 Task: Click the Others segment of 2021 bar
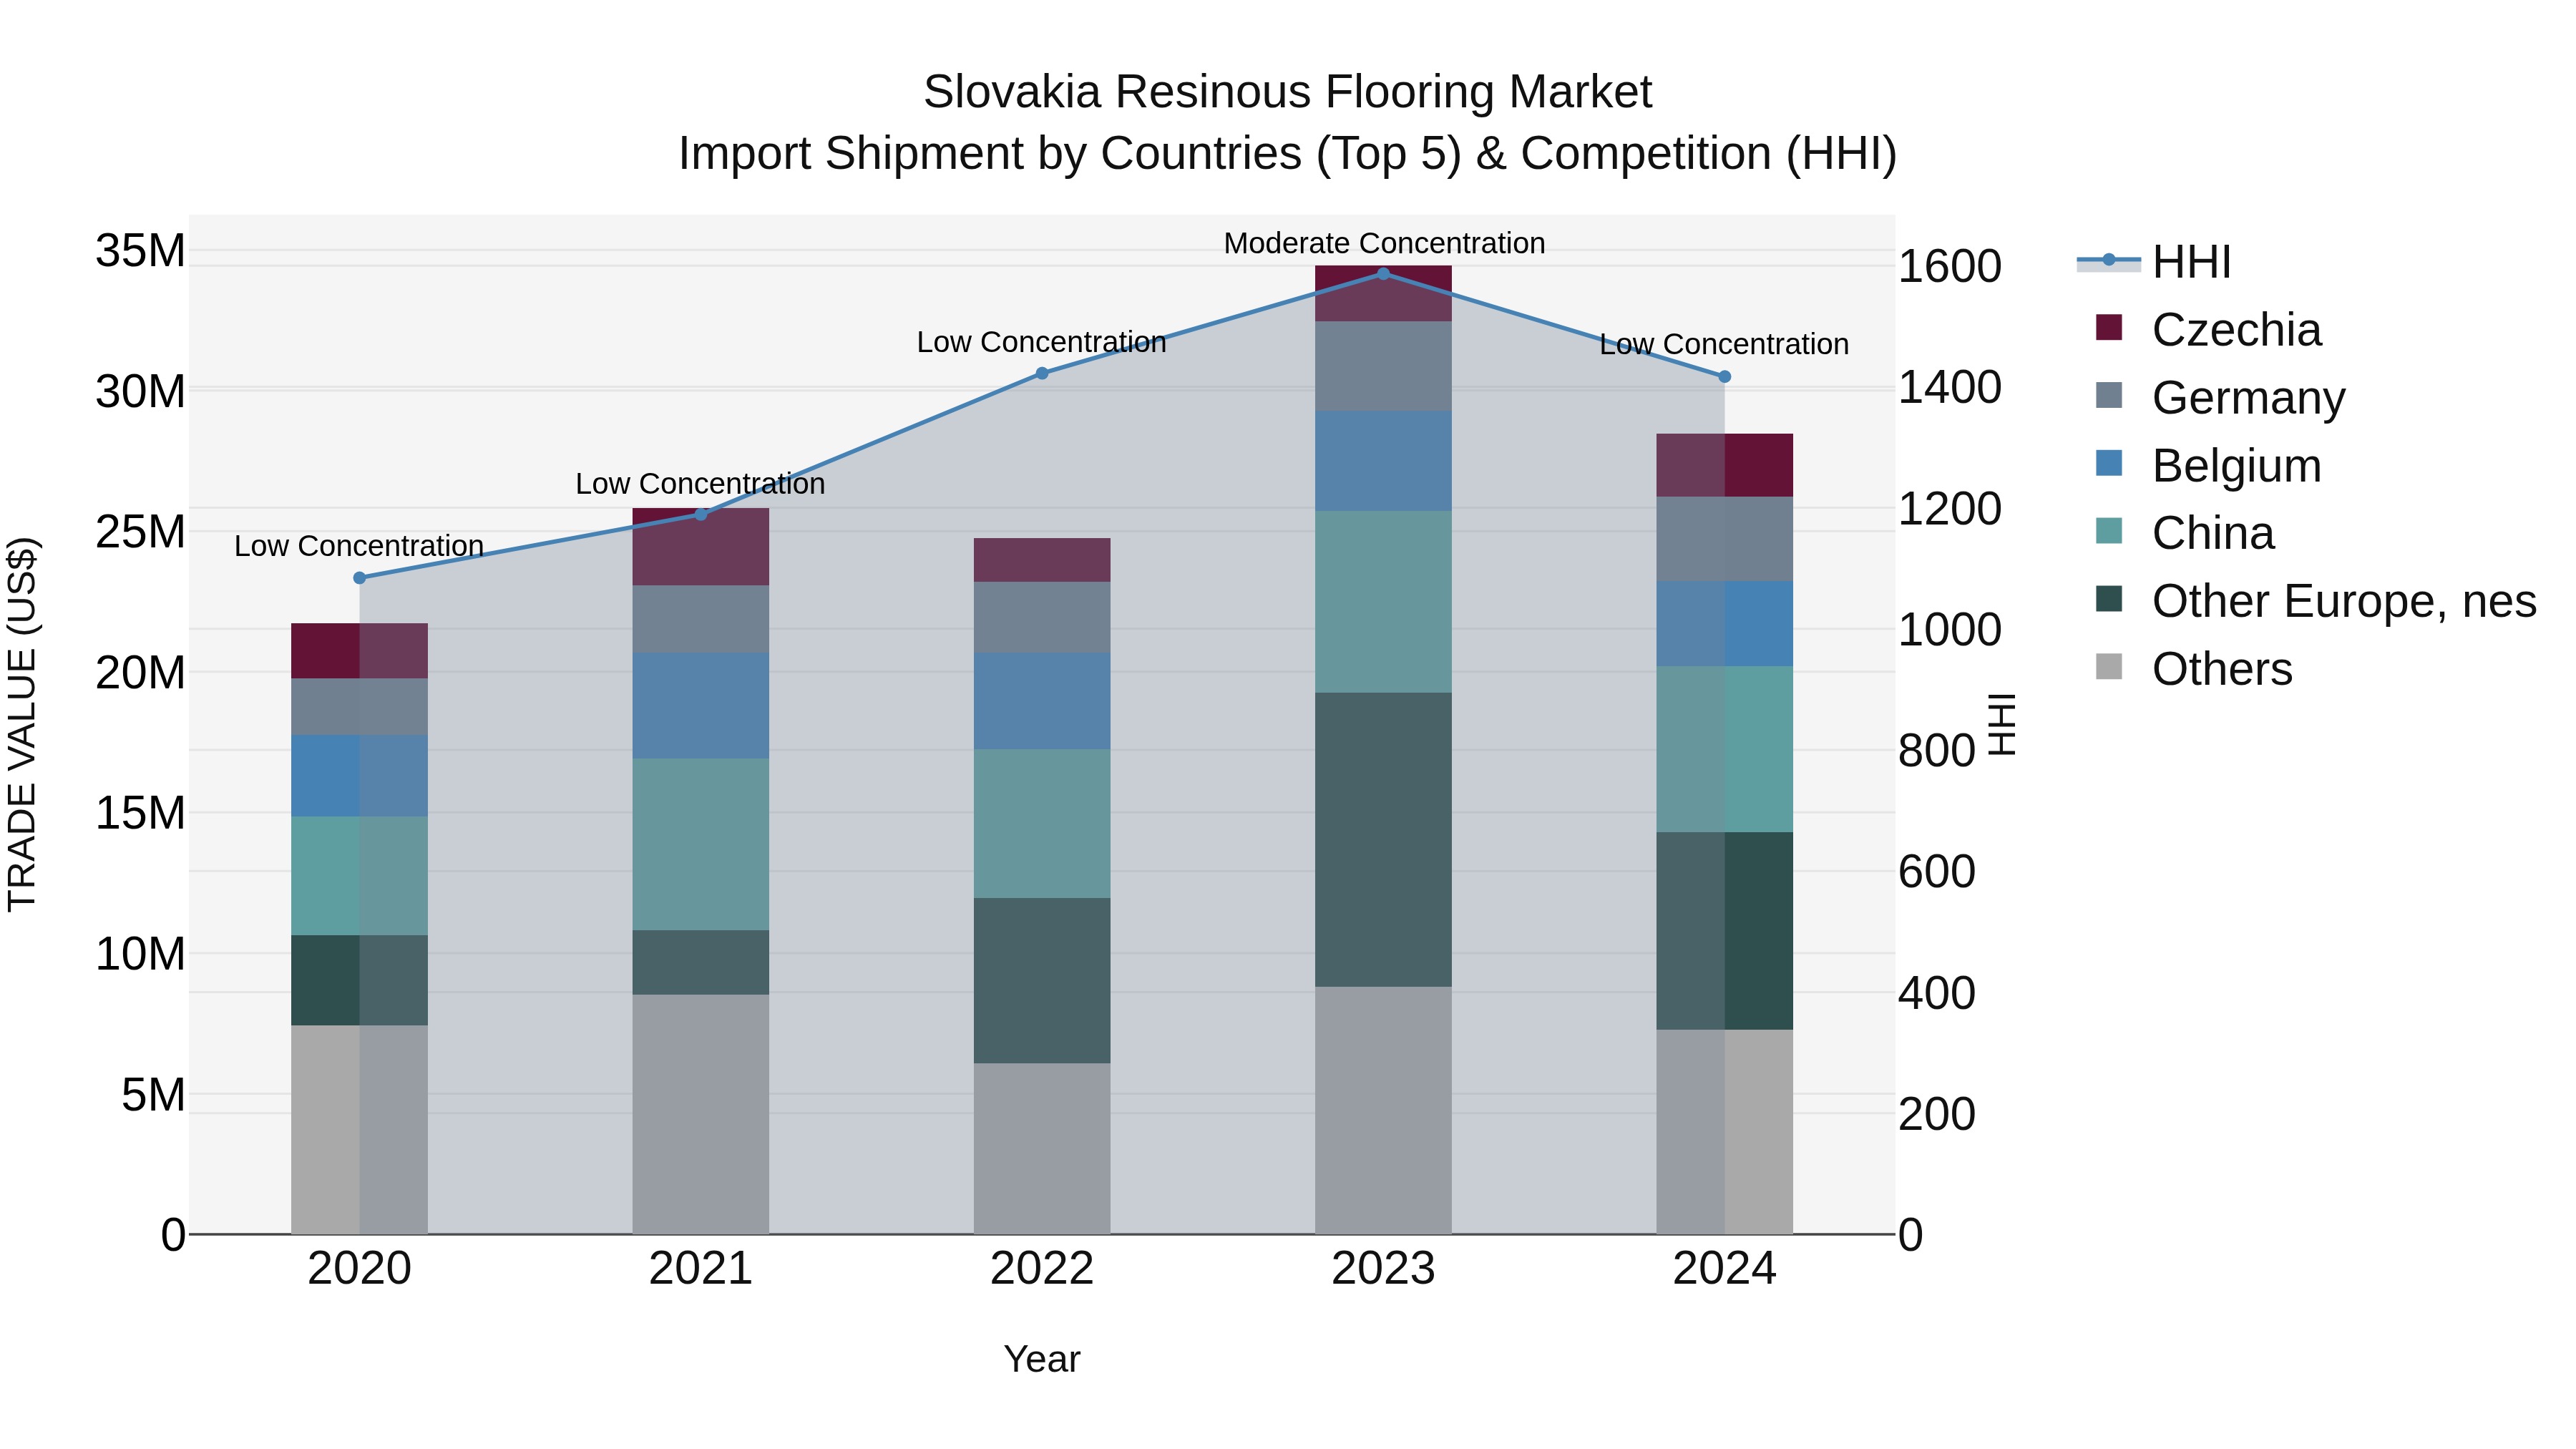[701, 1114]
